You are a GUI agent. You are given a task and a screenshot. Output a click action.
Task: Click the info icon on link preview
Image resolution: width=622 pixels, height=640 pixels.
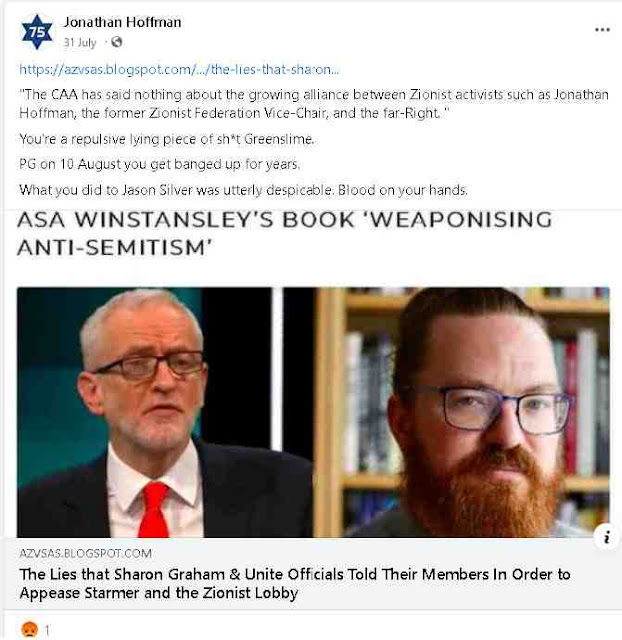(606, 537)
